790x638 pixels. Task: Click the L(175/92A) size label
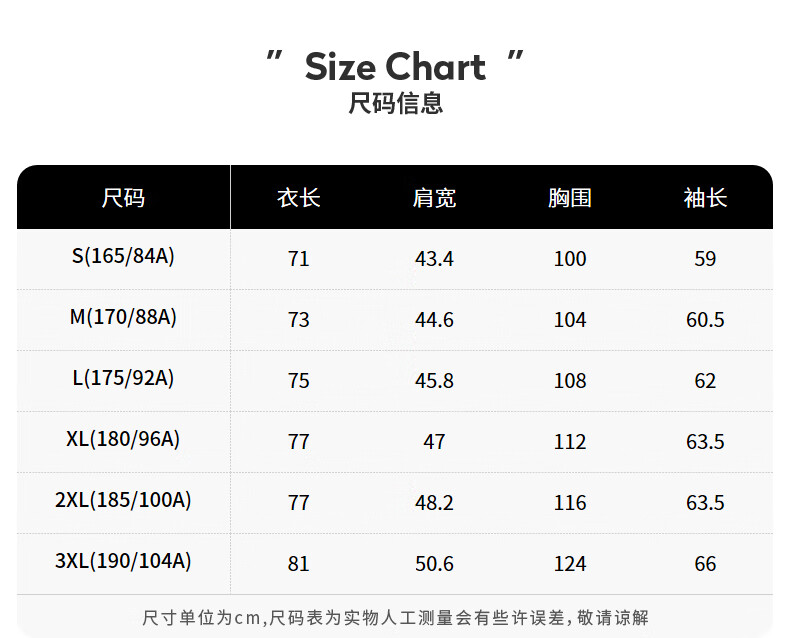123,379
